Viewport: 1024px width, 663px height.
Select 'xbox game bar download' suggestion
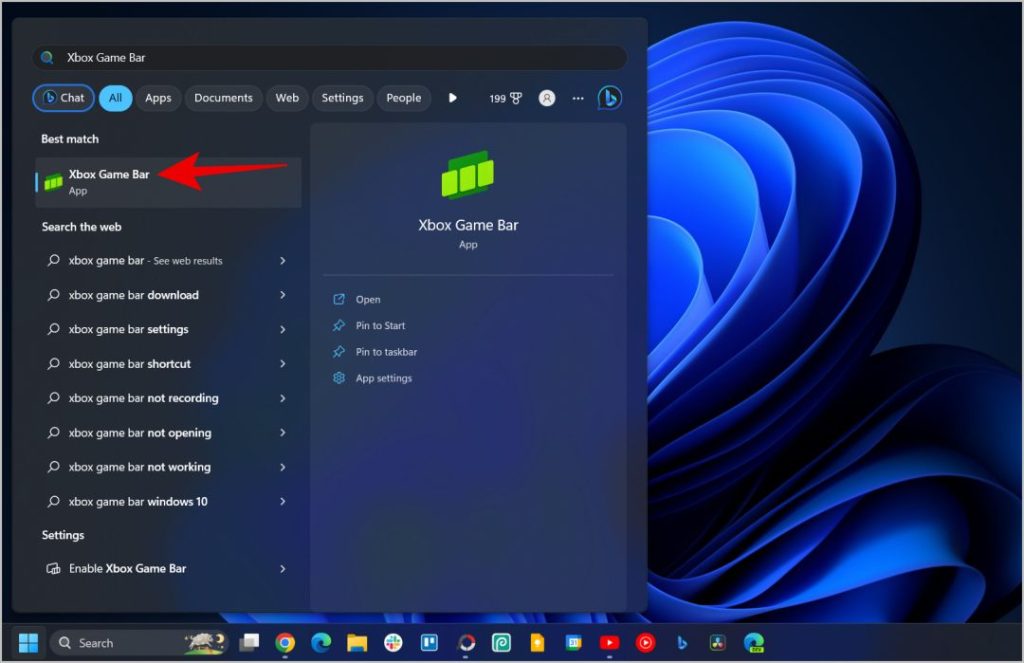point(168,295)
